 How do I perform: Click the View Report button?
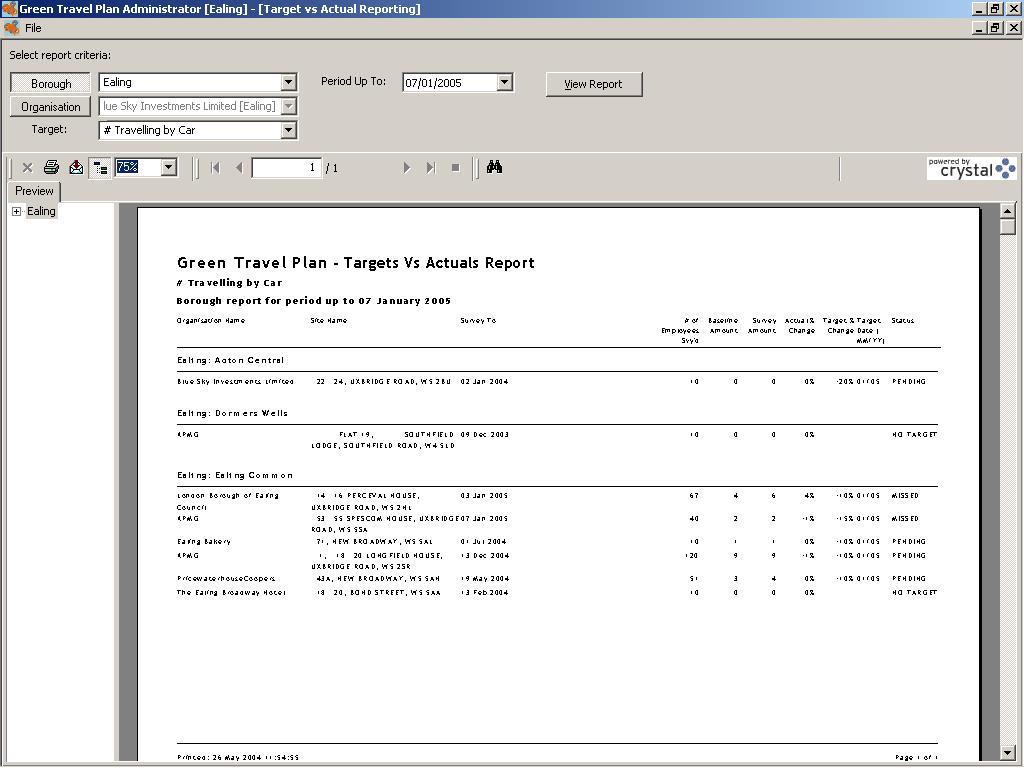pyautogui.click(x=594, y=84)
